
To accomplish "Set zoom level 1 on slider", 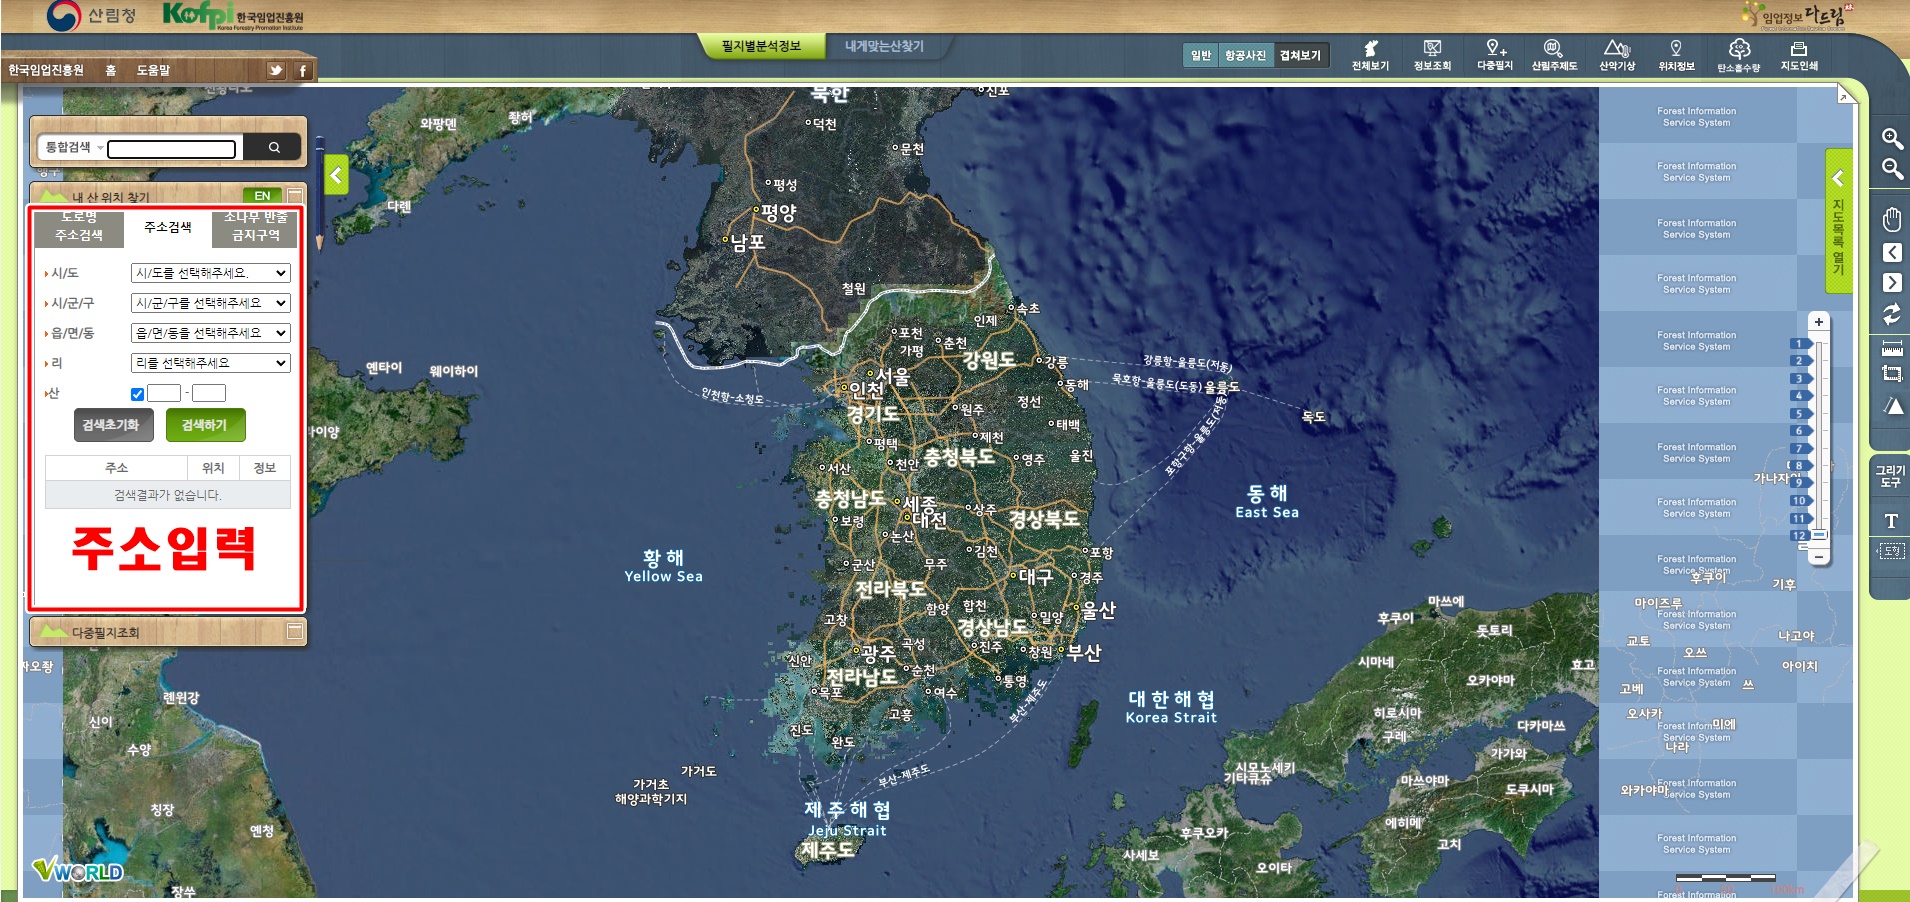I will (1799, 344).
